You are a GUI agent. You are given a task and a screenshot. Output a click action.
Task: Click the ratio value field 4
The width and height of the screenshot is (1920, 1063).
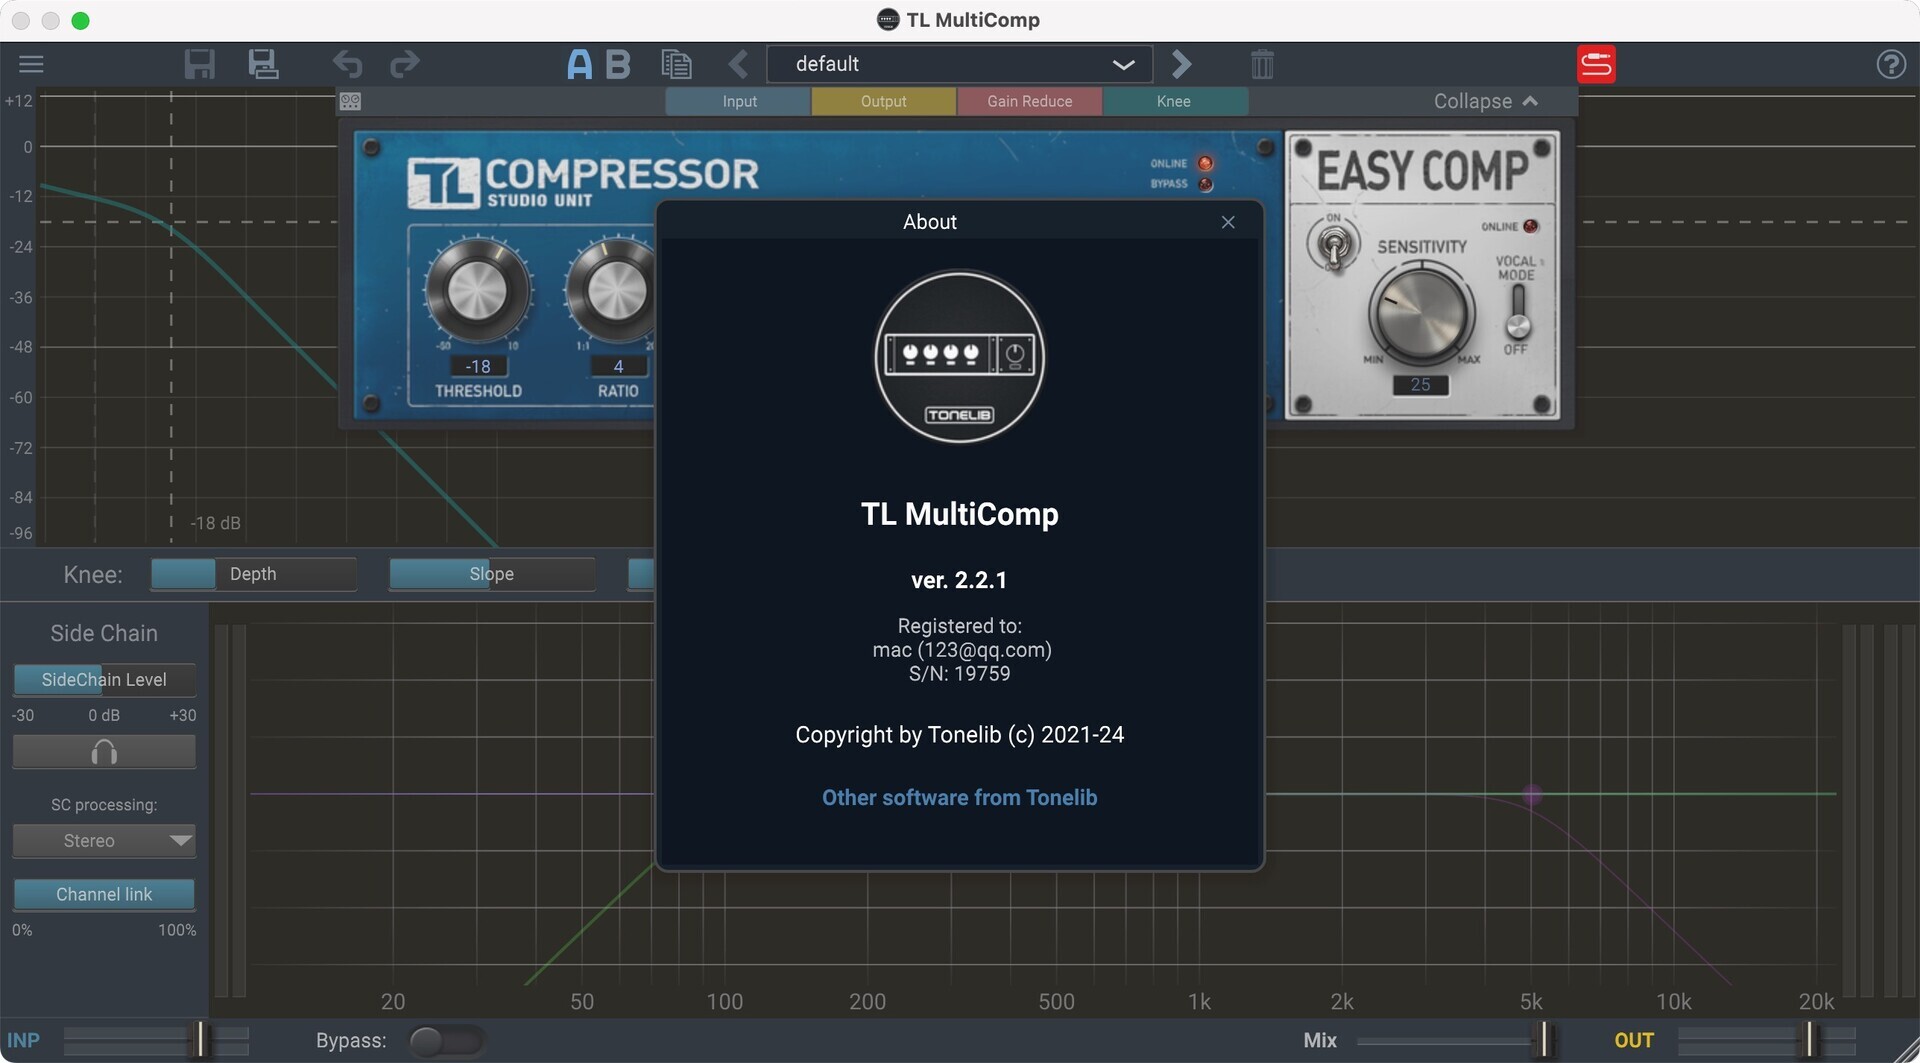(618, 366)
